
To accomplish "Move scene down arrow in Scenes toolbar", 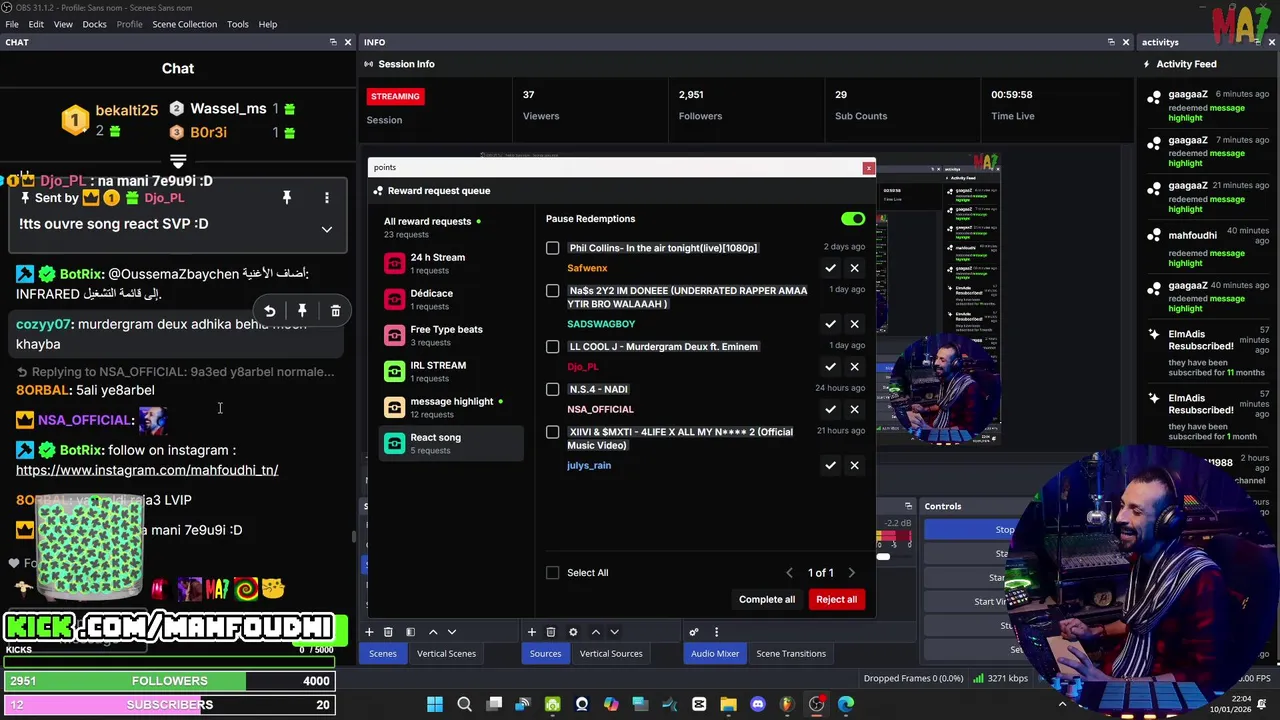I will click(451, 632).
